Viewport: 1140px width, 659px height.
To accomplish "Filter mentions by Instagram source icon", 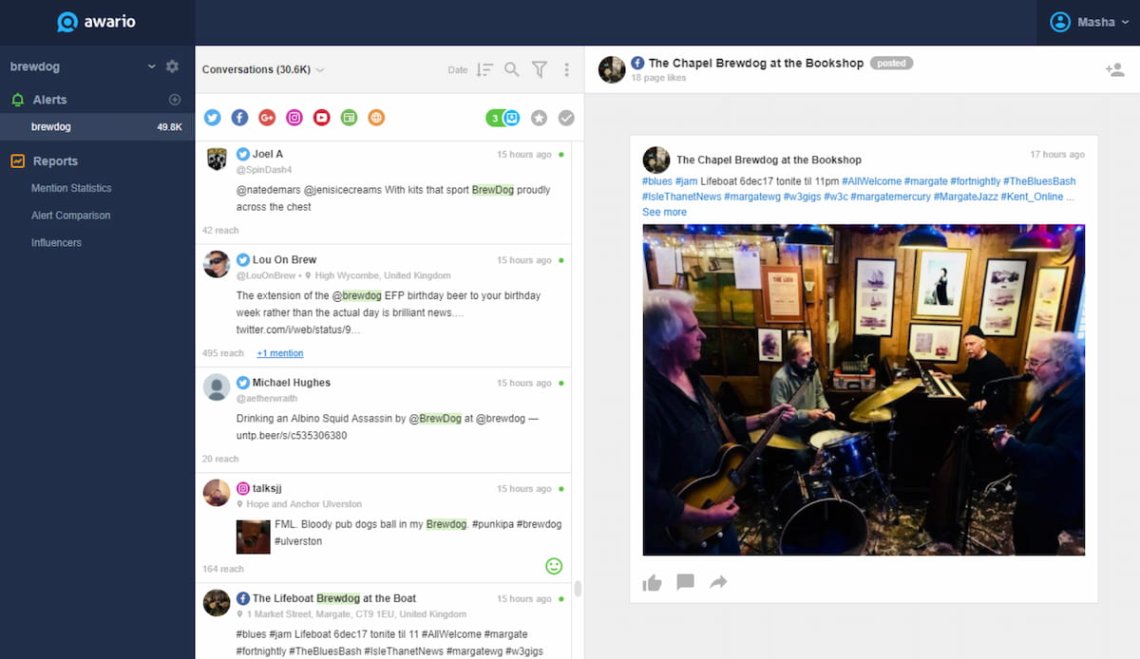I will pyautogui.click(x=294, y=117).
